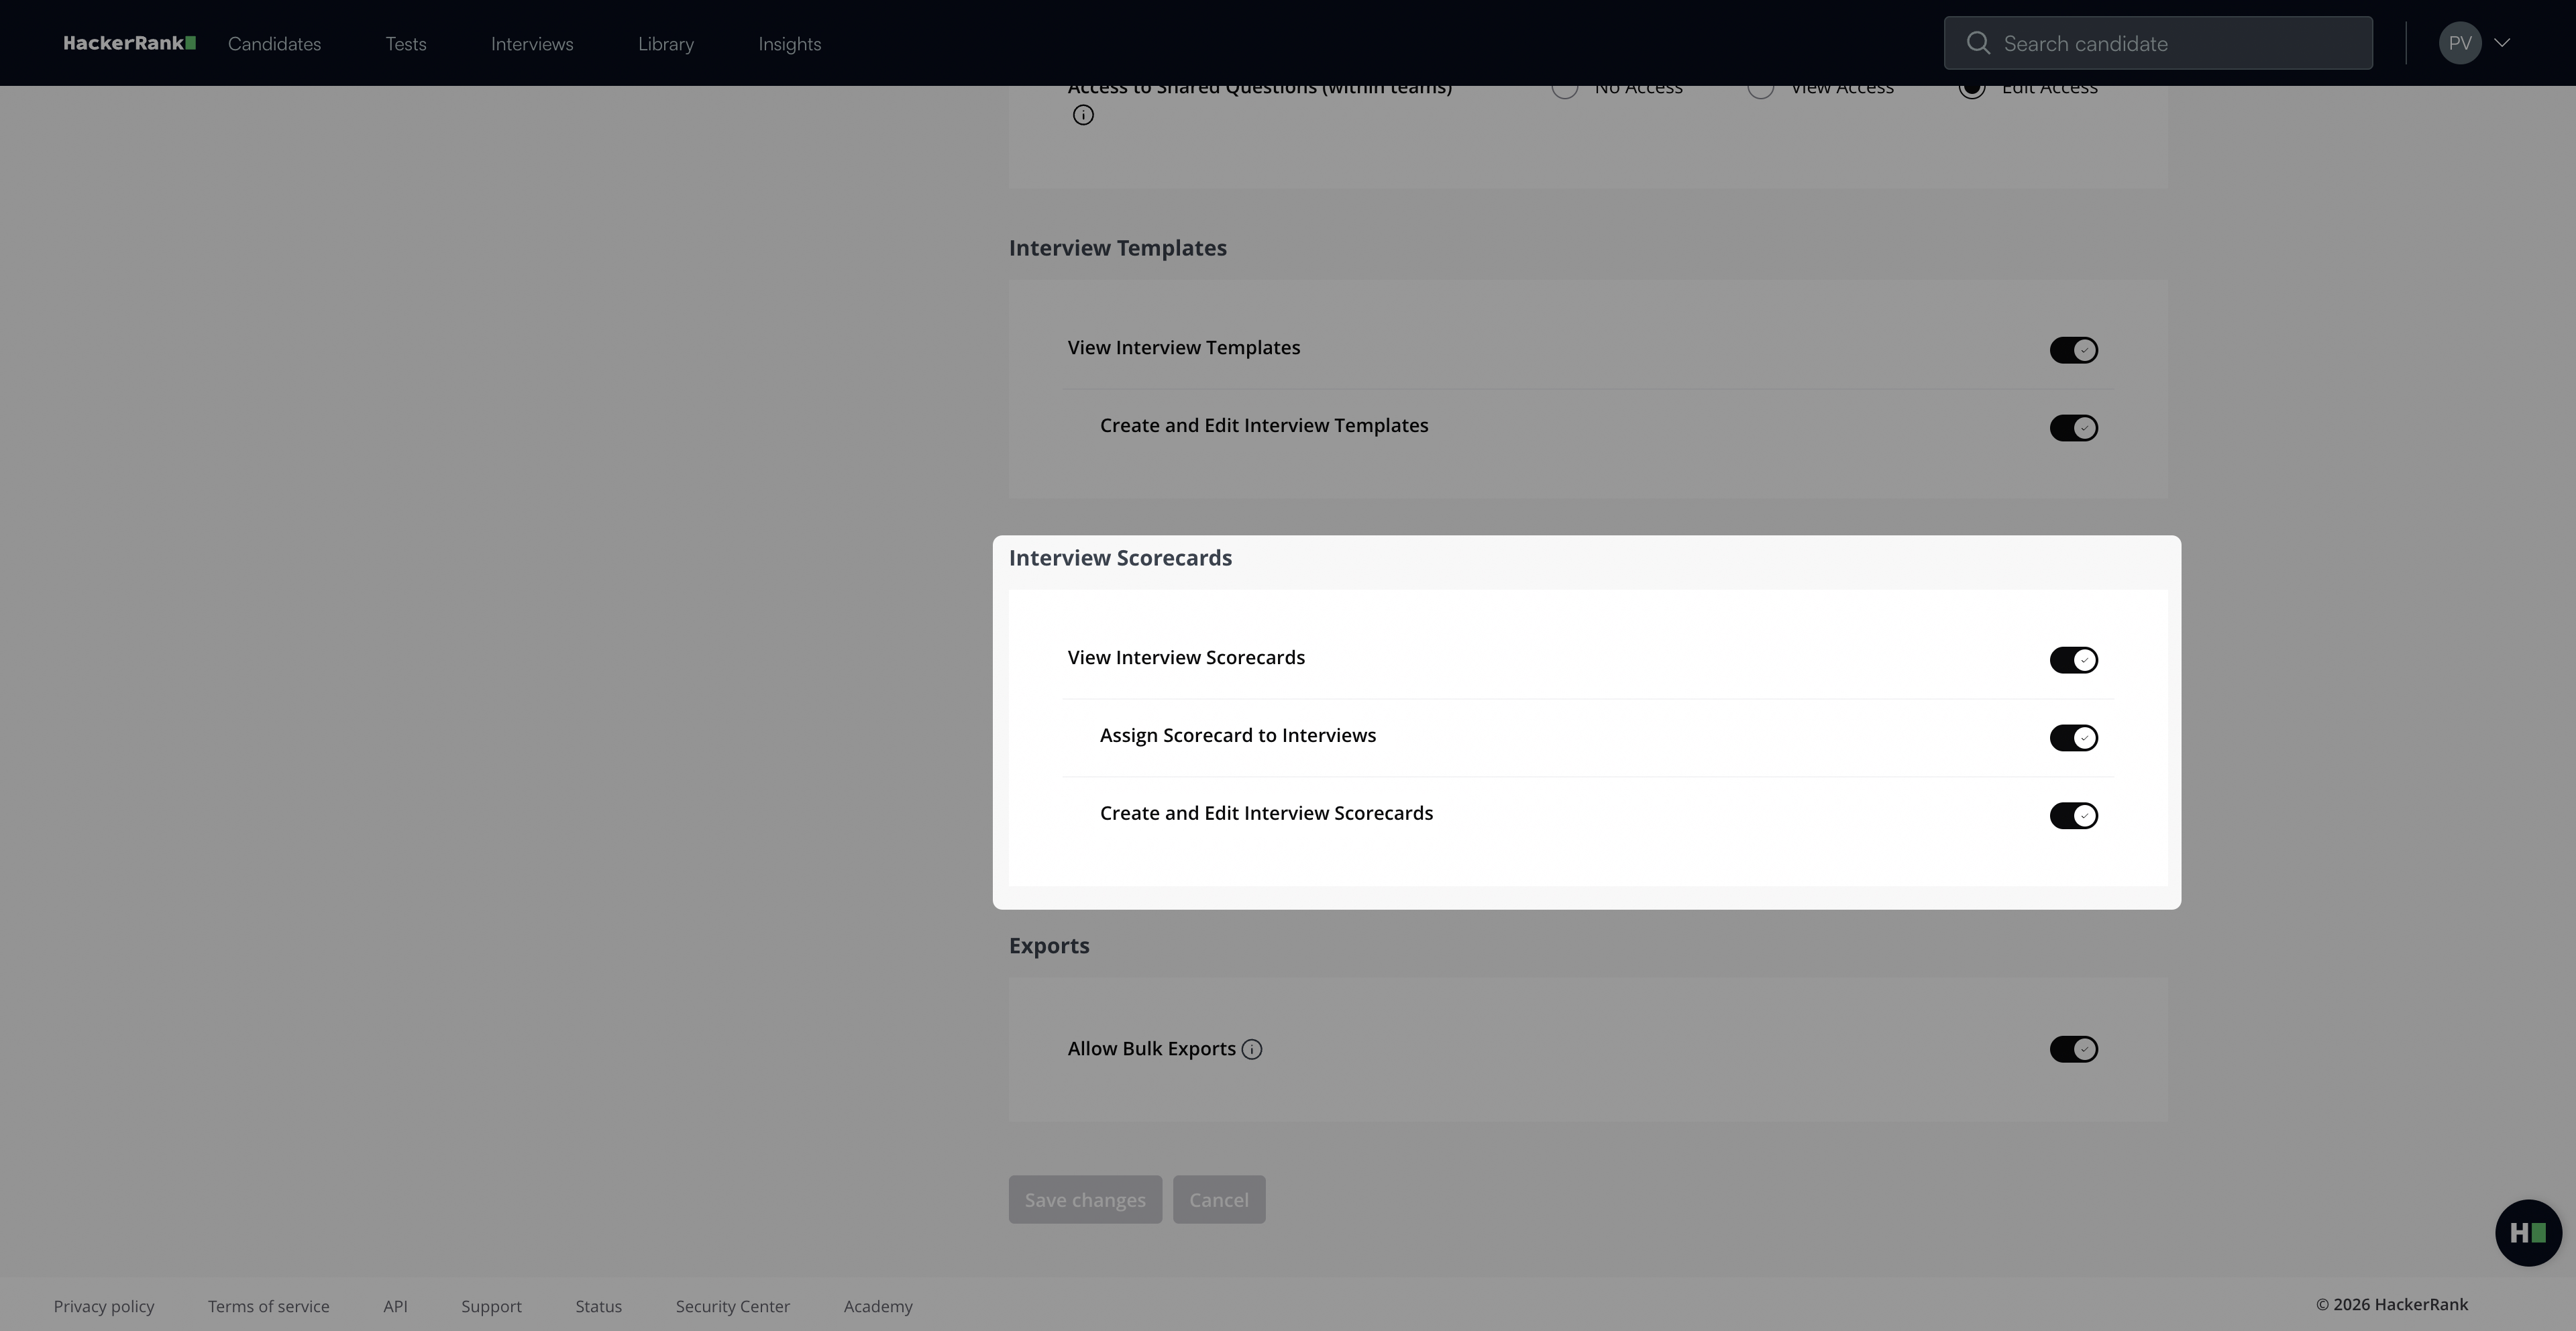Click the search magnifier icon
The height and width of the screenshot is (1331, 2576).
pyautogui.click(x=1977, y=43)
